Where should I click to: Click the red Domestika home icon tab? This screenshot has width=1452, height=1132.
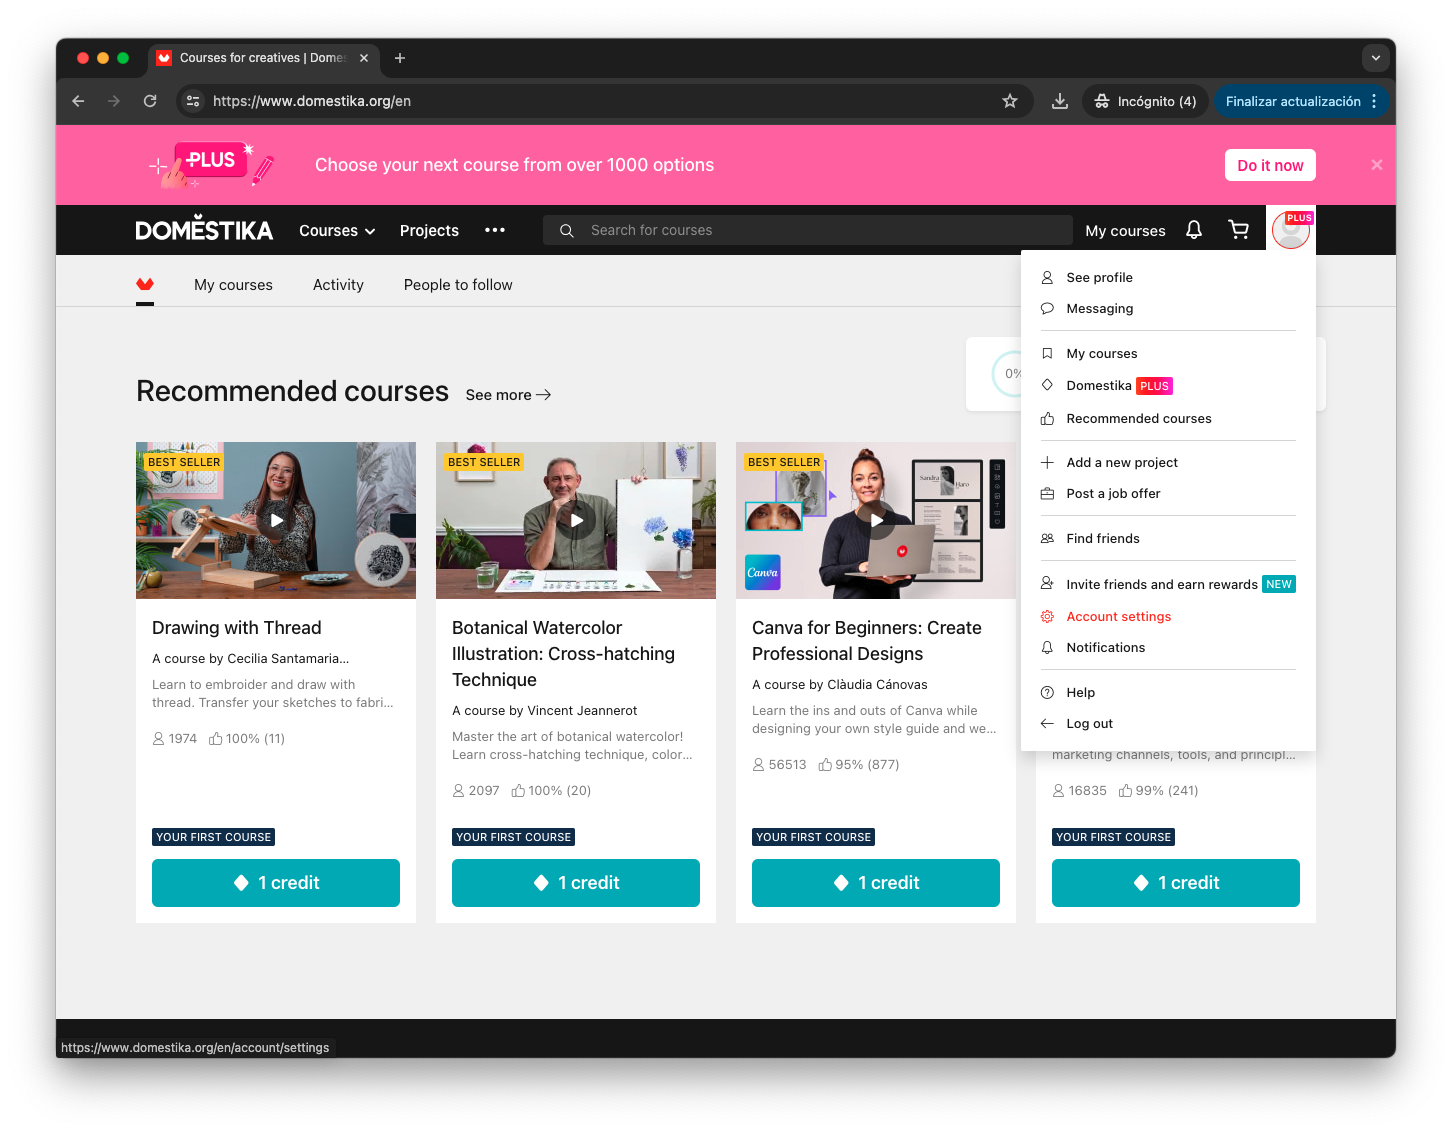tap(145, 285)
